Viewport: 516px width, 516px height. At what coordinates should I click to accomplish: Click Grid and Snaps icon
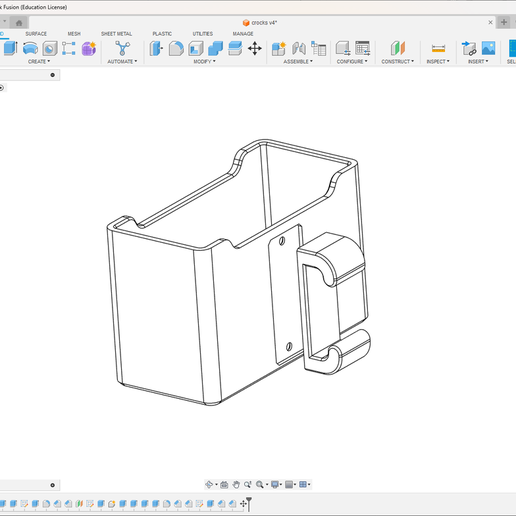[x=289, y=484]
